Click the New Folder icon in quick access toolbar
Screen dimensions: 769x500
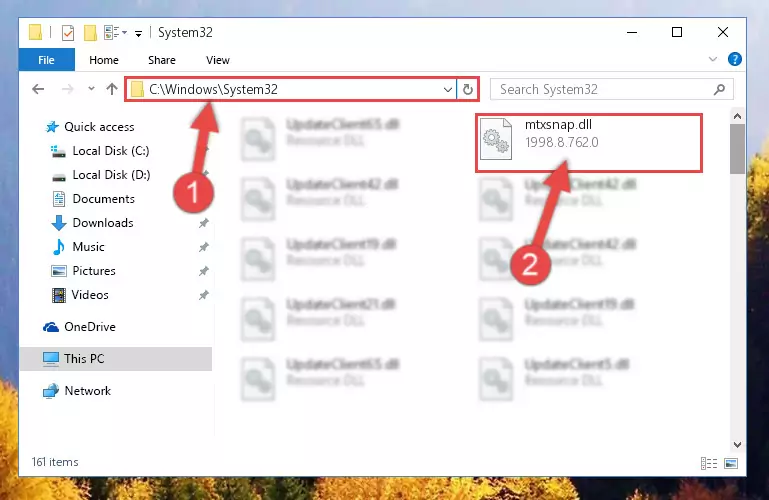(x=90, y=33)
